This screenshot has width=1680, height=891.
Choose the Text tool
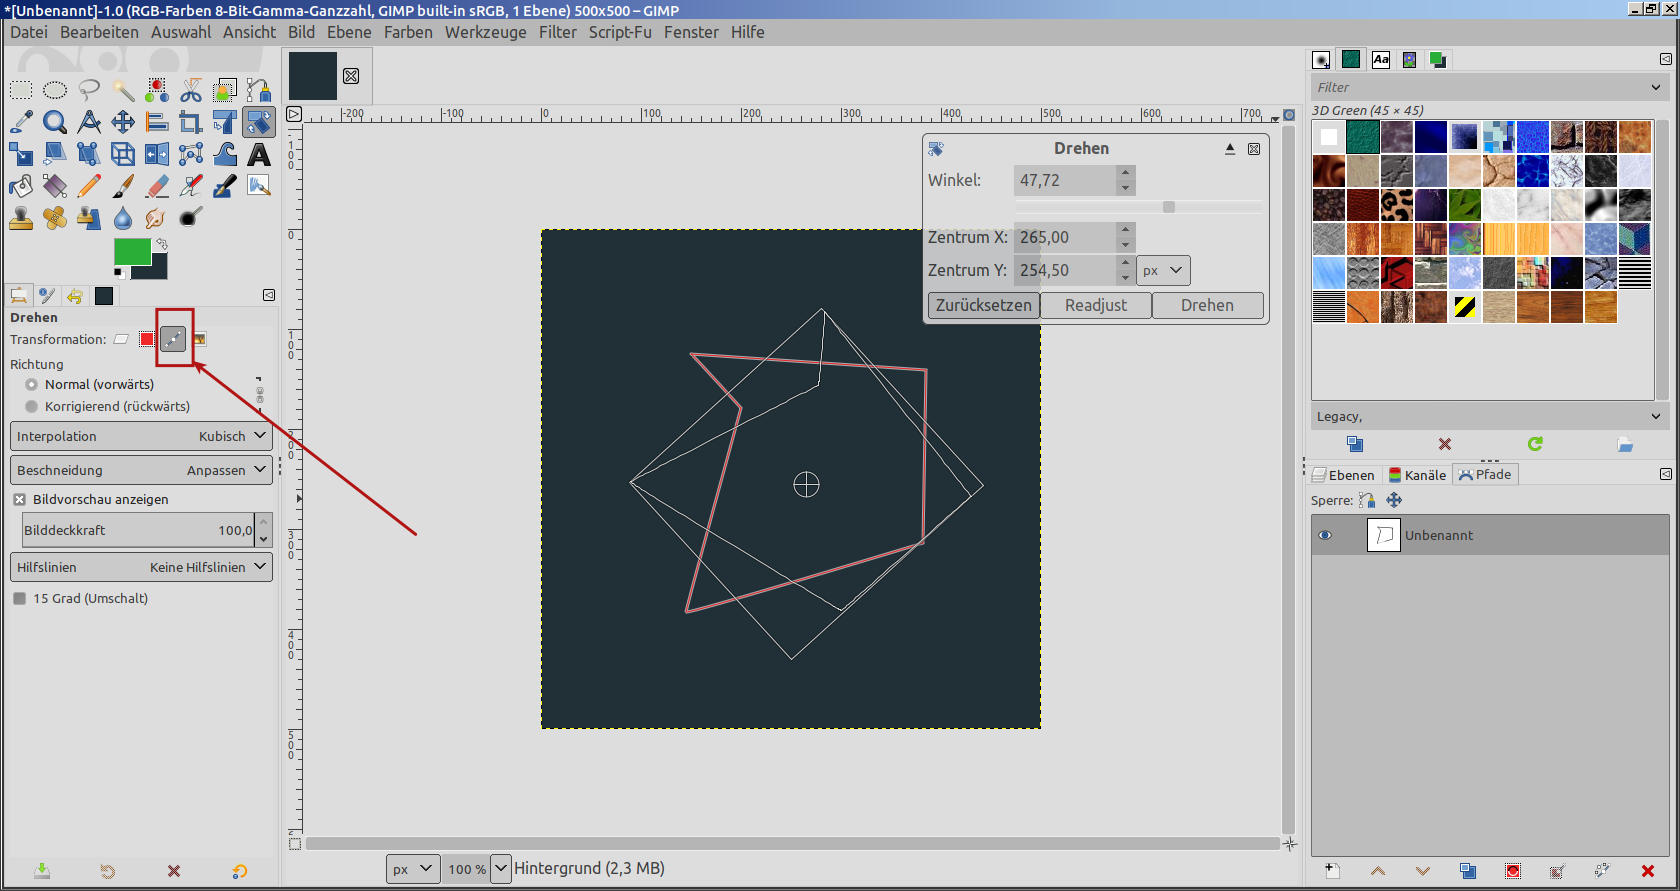[259, 154]
